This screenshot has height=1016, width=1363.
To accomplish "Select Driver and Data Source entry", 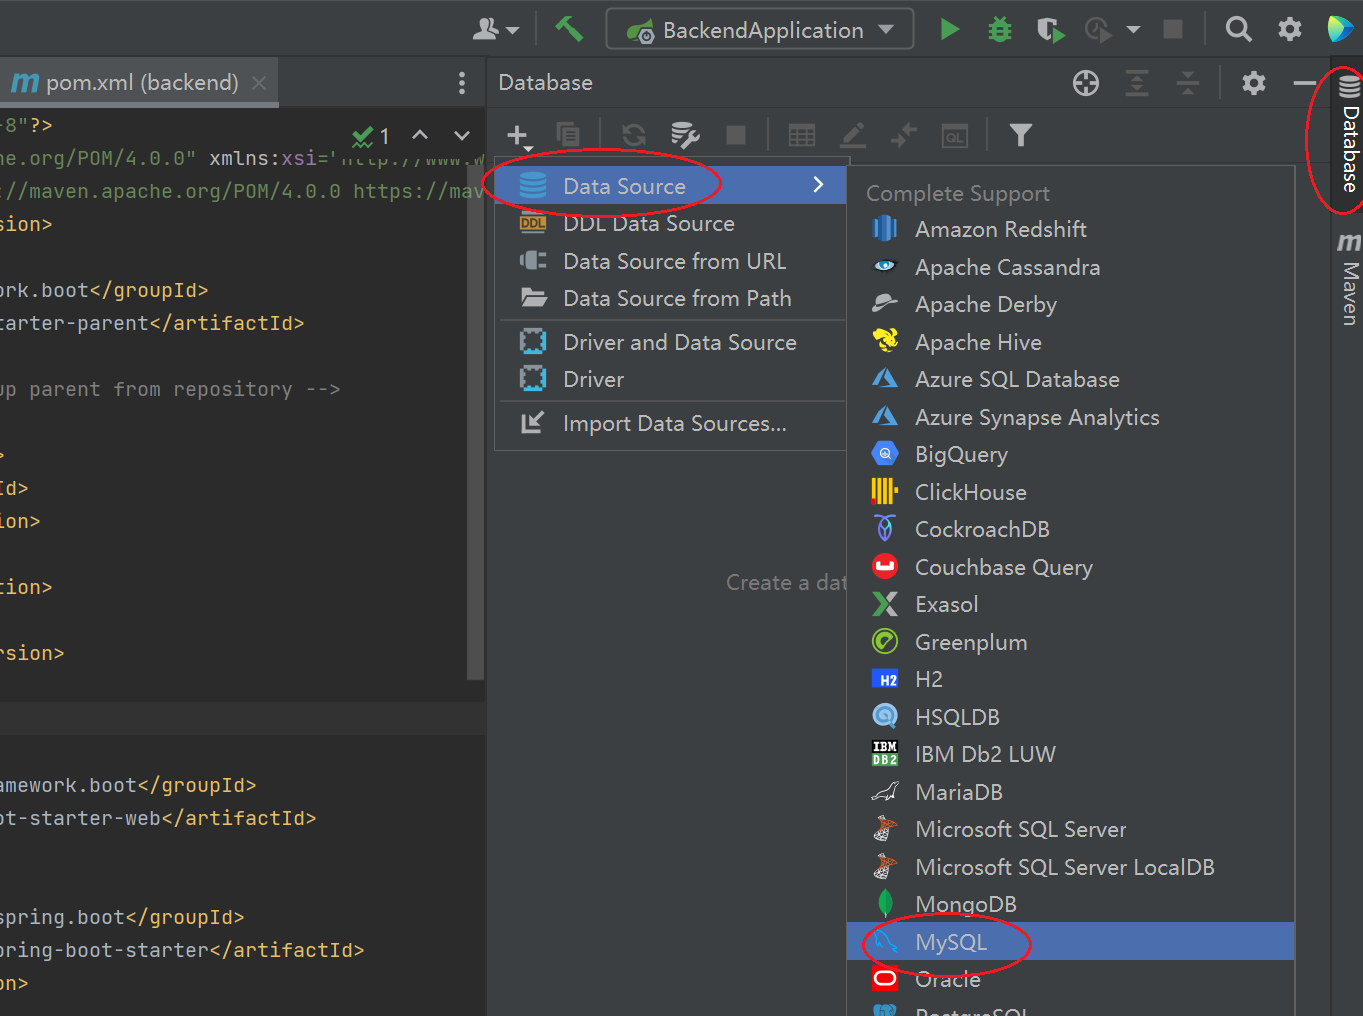I will [671, 342].
